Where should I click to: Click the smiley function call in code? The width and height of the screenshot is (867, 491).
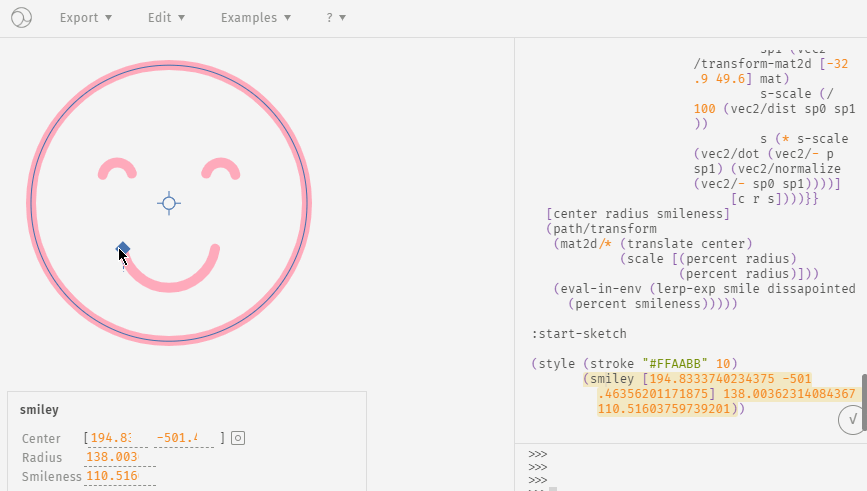click(612, 379)
